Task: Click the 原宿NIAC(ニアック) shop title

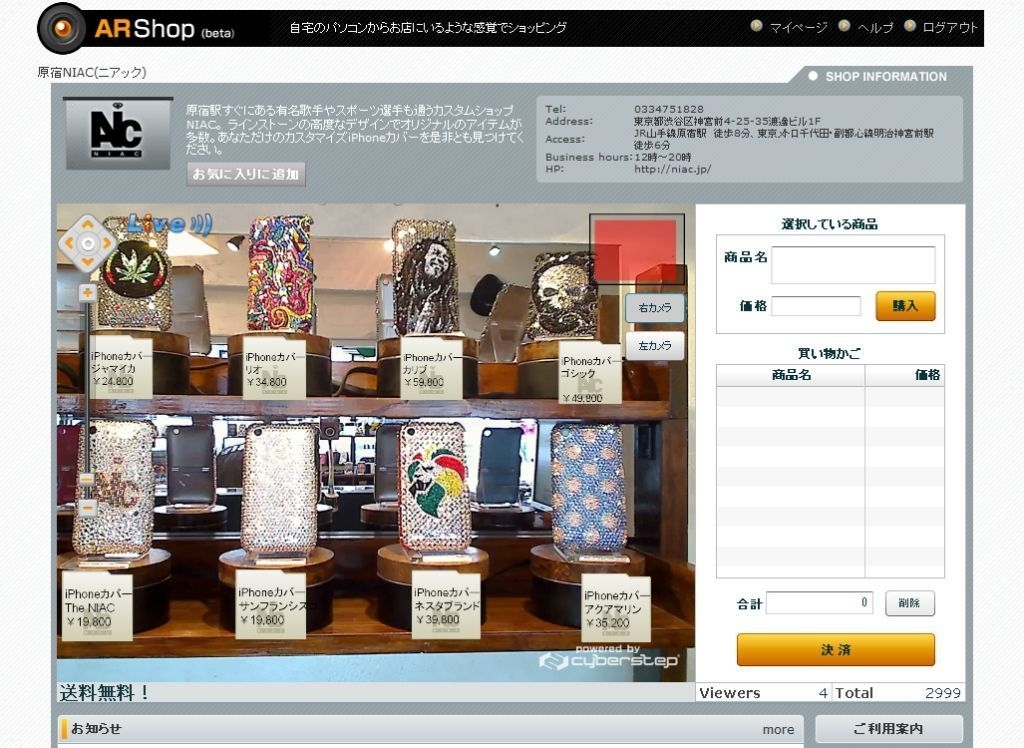Action: (91, 73)
